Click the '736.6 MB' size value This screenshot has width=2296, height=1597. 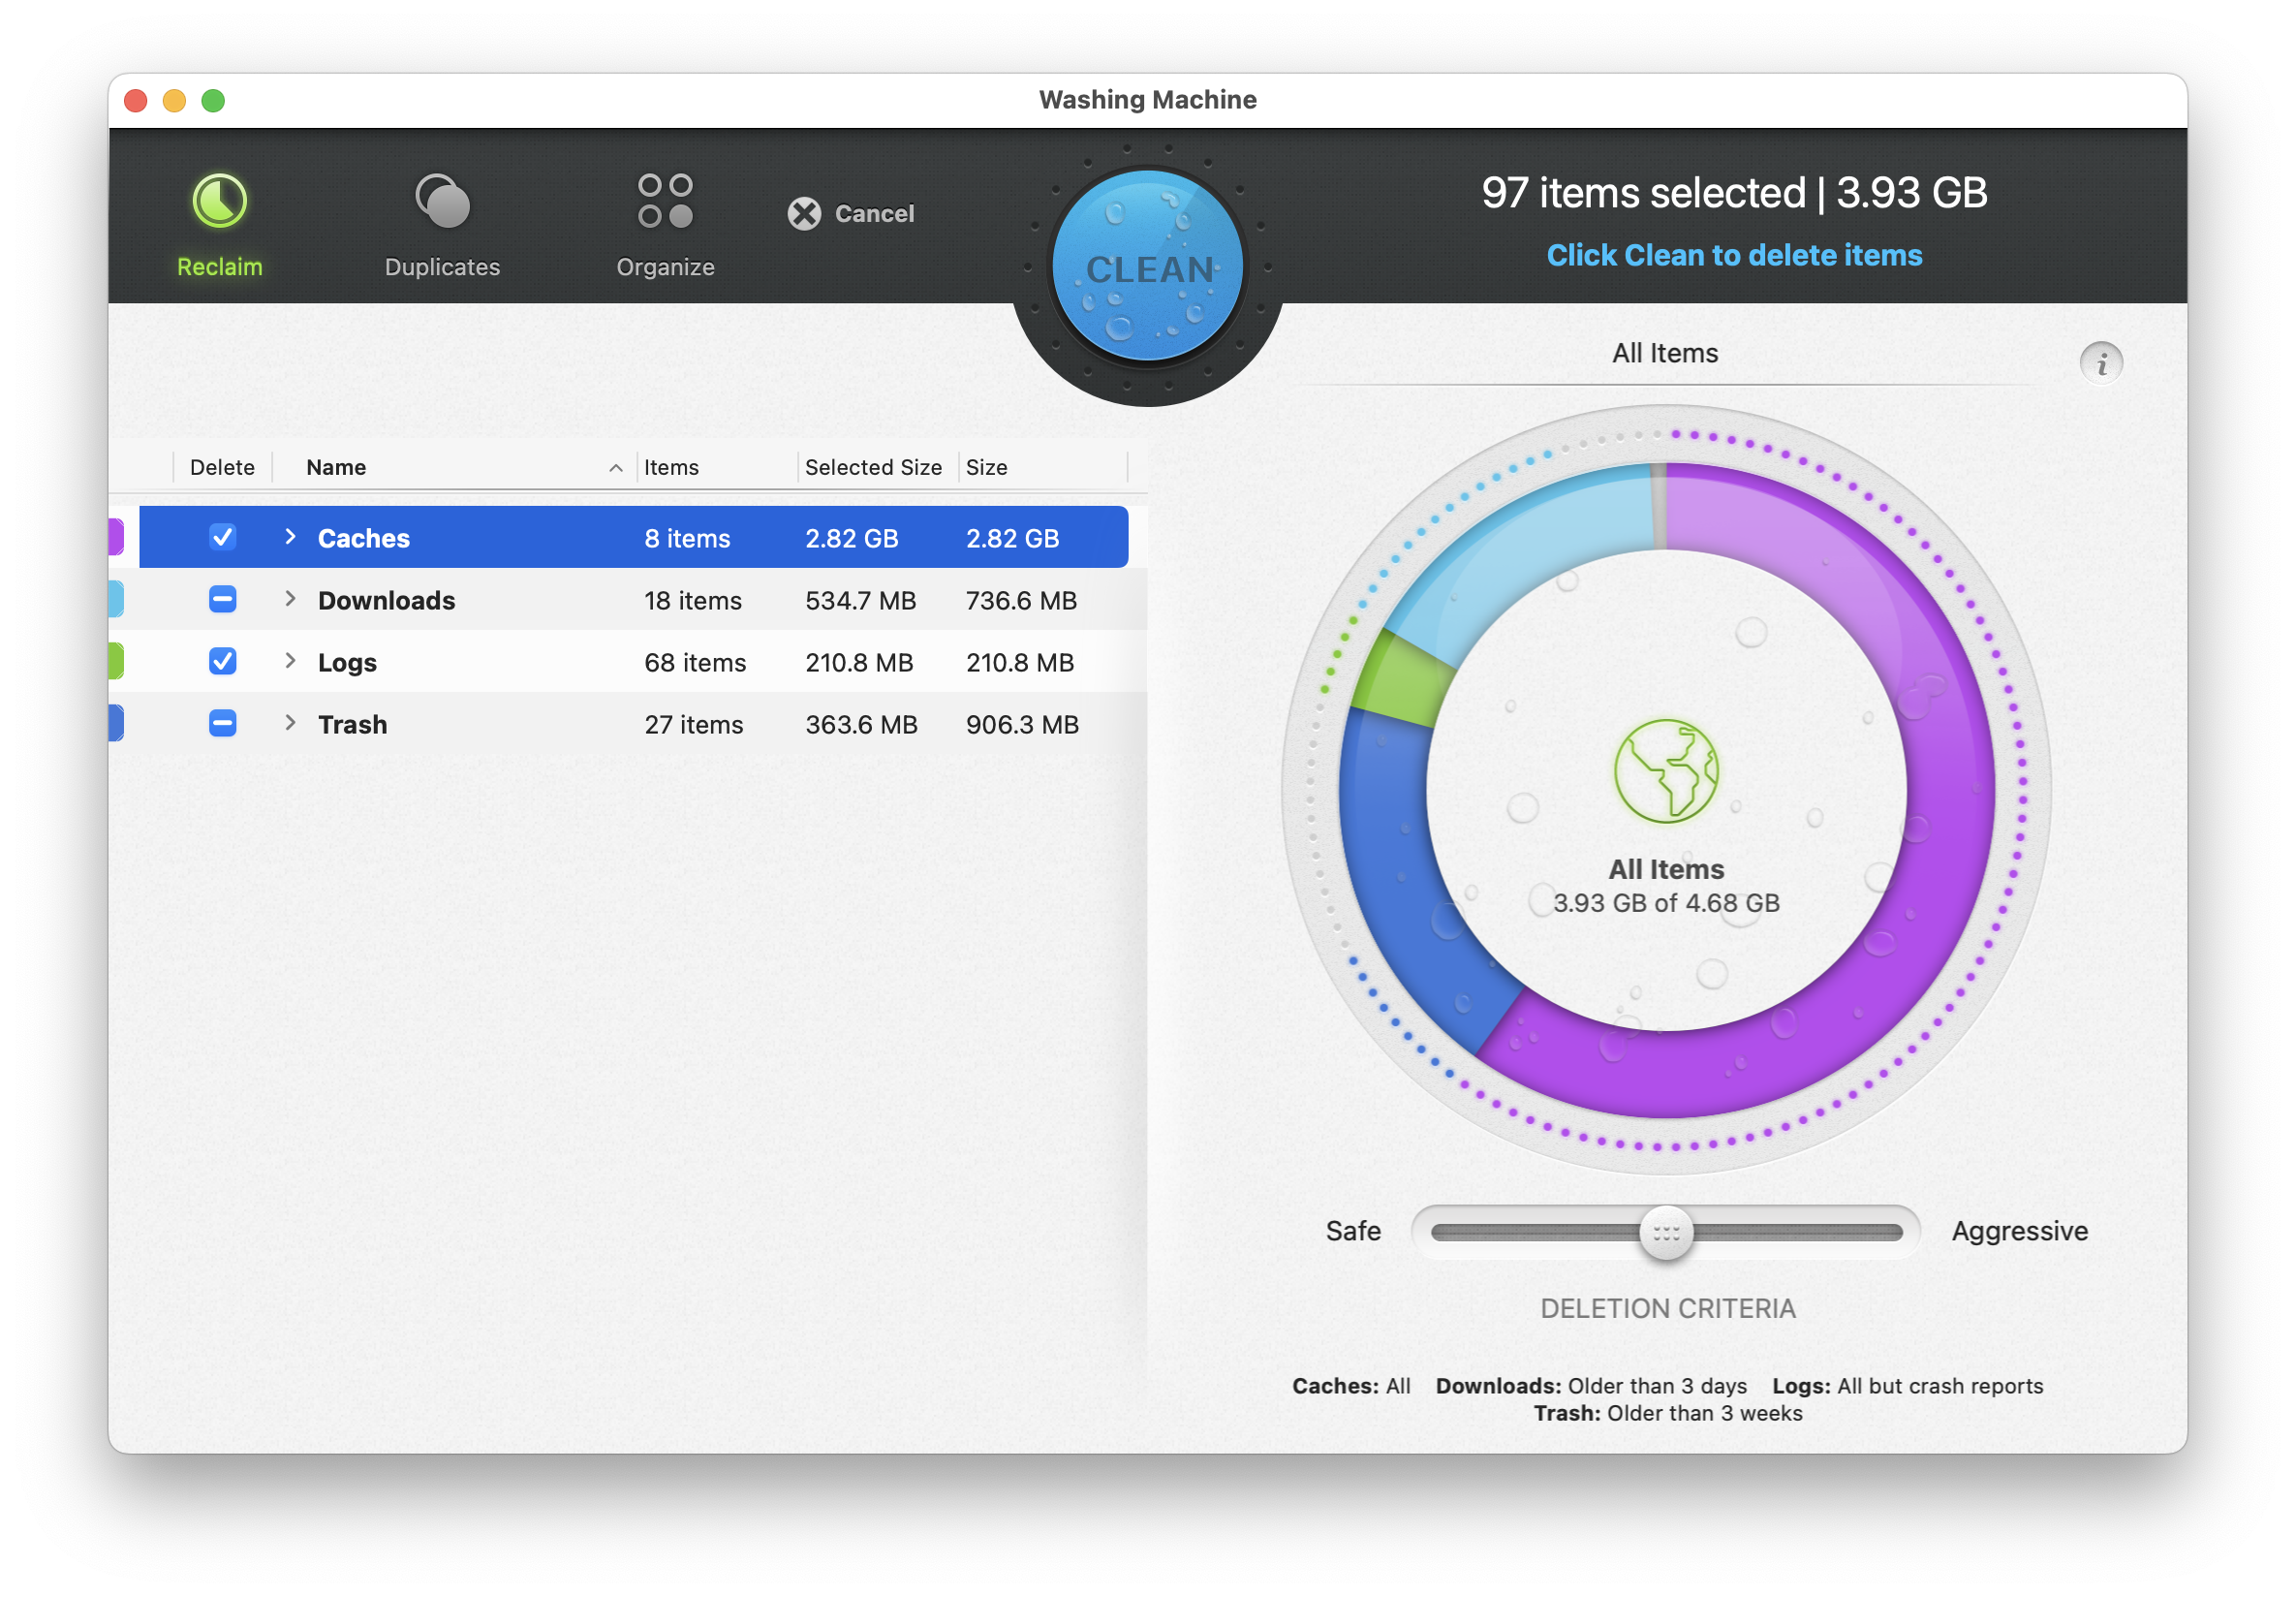tap(1021, 600)
